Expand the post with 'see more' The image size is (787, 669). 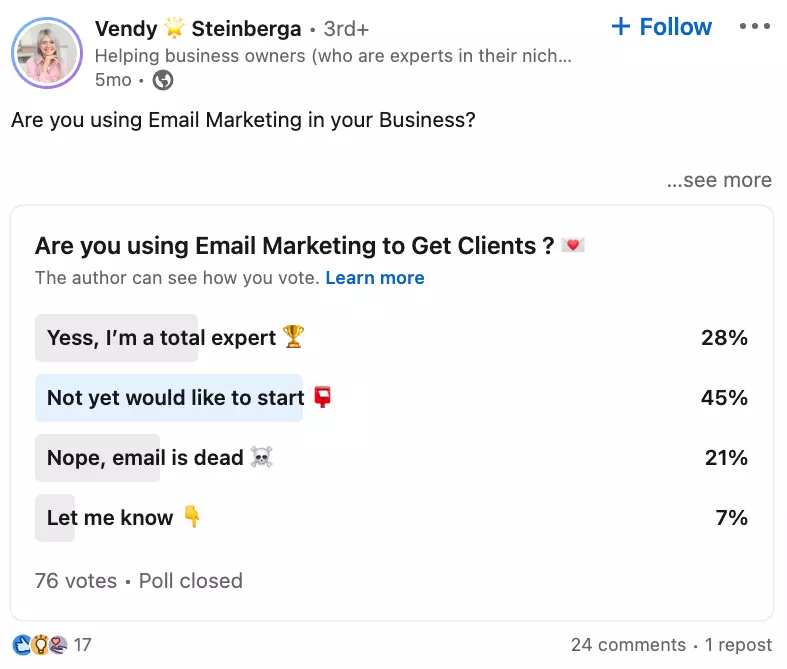point(719,180)
